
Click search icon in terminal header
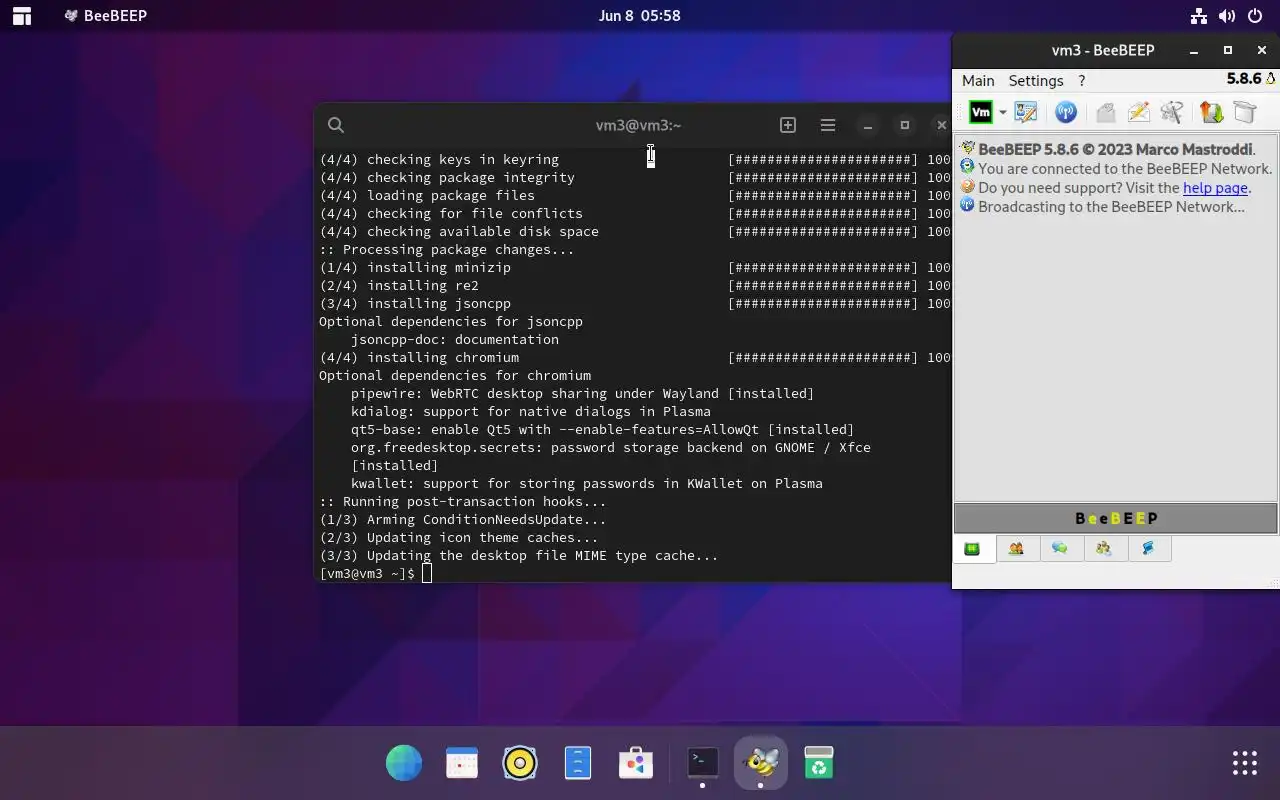[336, 125]
